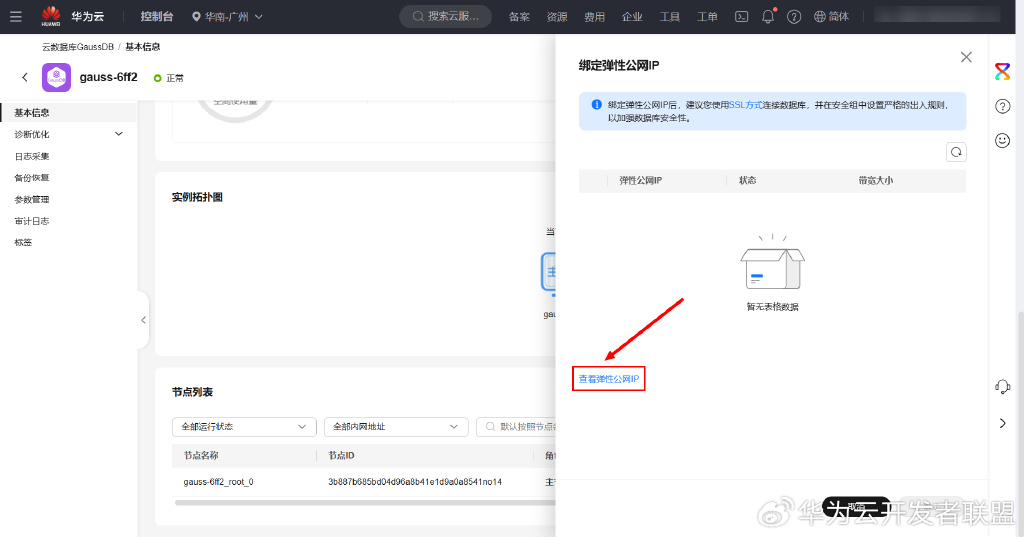Focus the 搜索云服 search box
The image size is (1024, 537).
(x=445, y=16)
